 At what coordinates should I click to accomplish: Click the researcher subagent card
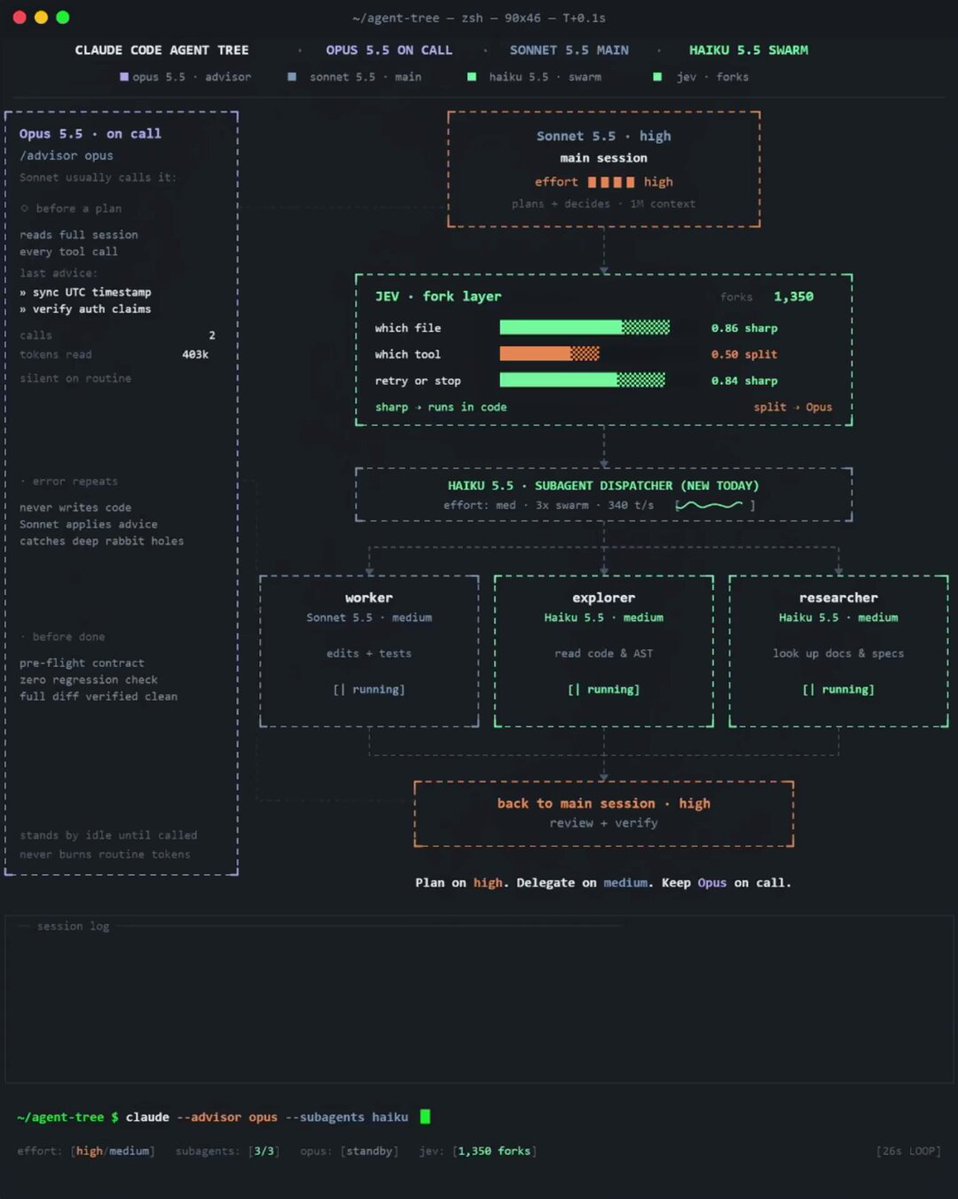click(839, 651)
